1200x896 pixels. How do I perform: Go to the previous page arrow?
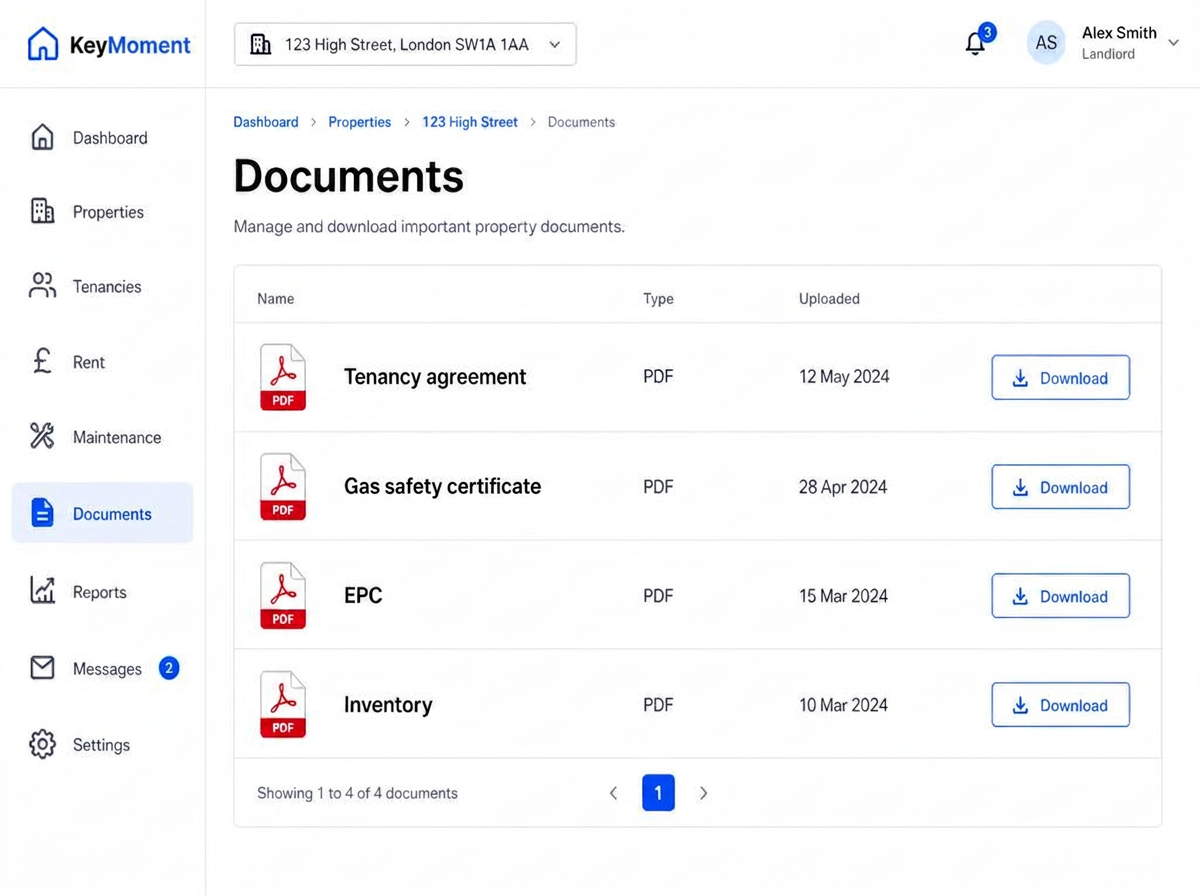[613, 793]
